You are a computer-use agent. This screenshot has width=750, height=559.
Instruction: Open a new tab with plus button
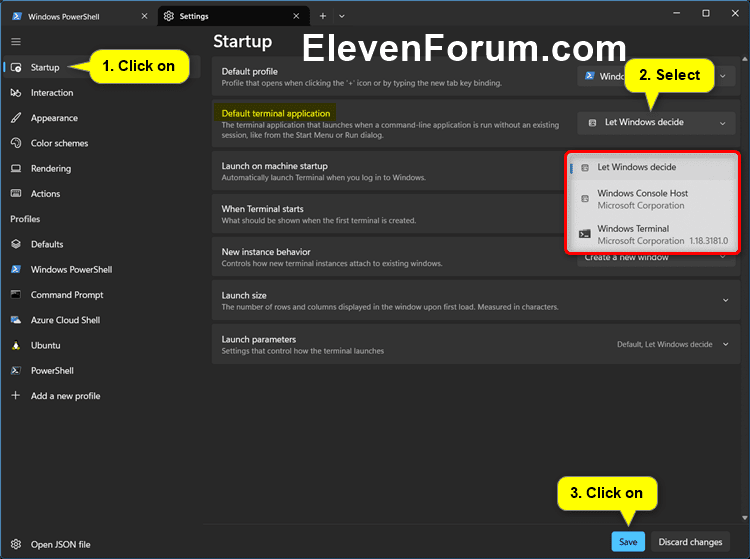point(323,16)
